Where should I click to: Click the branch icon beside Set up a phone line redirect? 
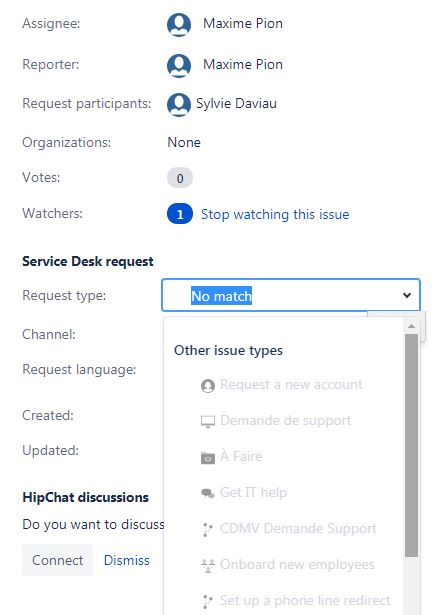pos(207,601)
